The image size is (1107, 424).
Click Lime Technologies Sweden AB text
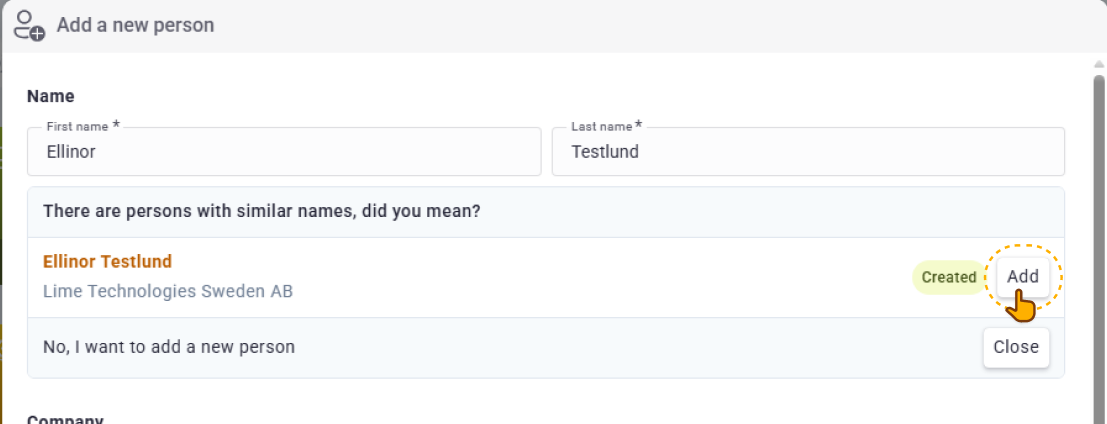[x=168, y=291]
